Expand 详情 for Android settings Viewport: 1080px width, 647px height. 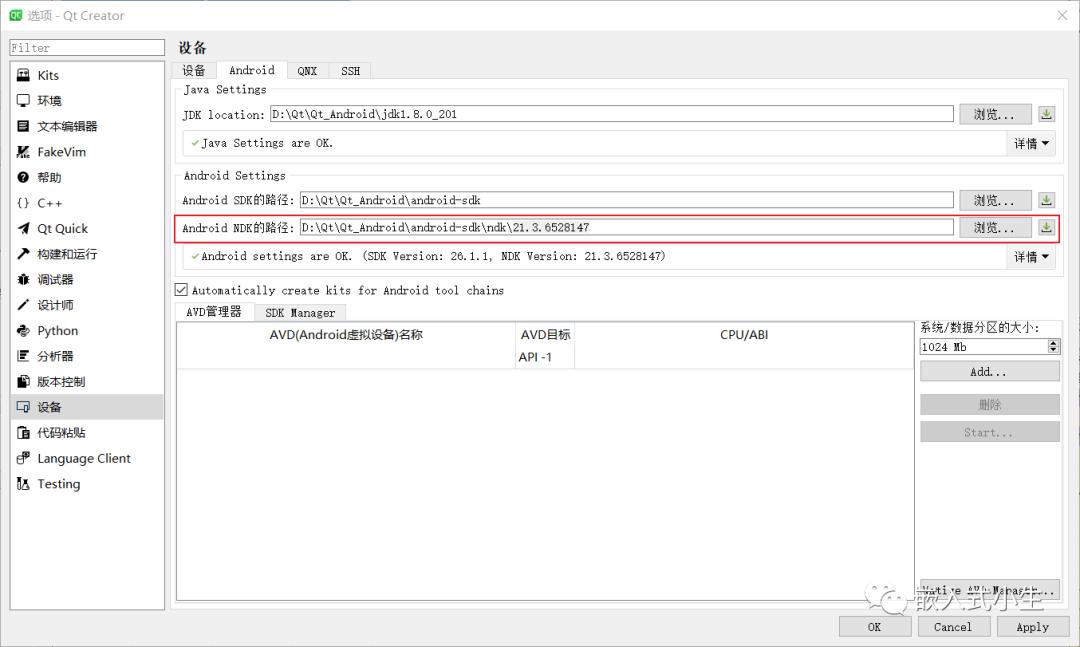tap(1031, 256)
